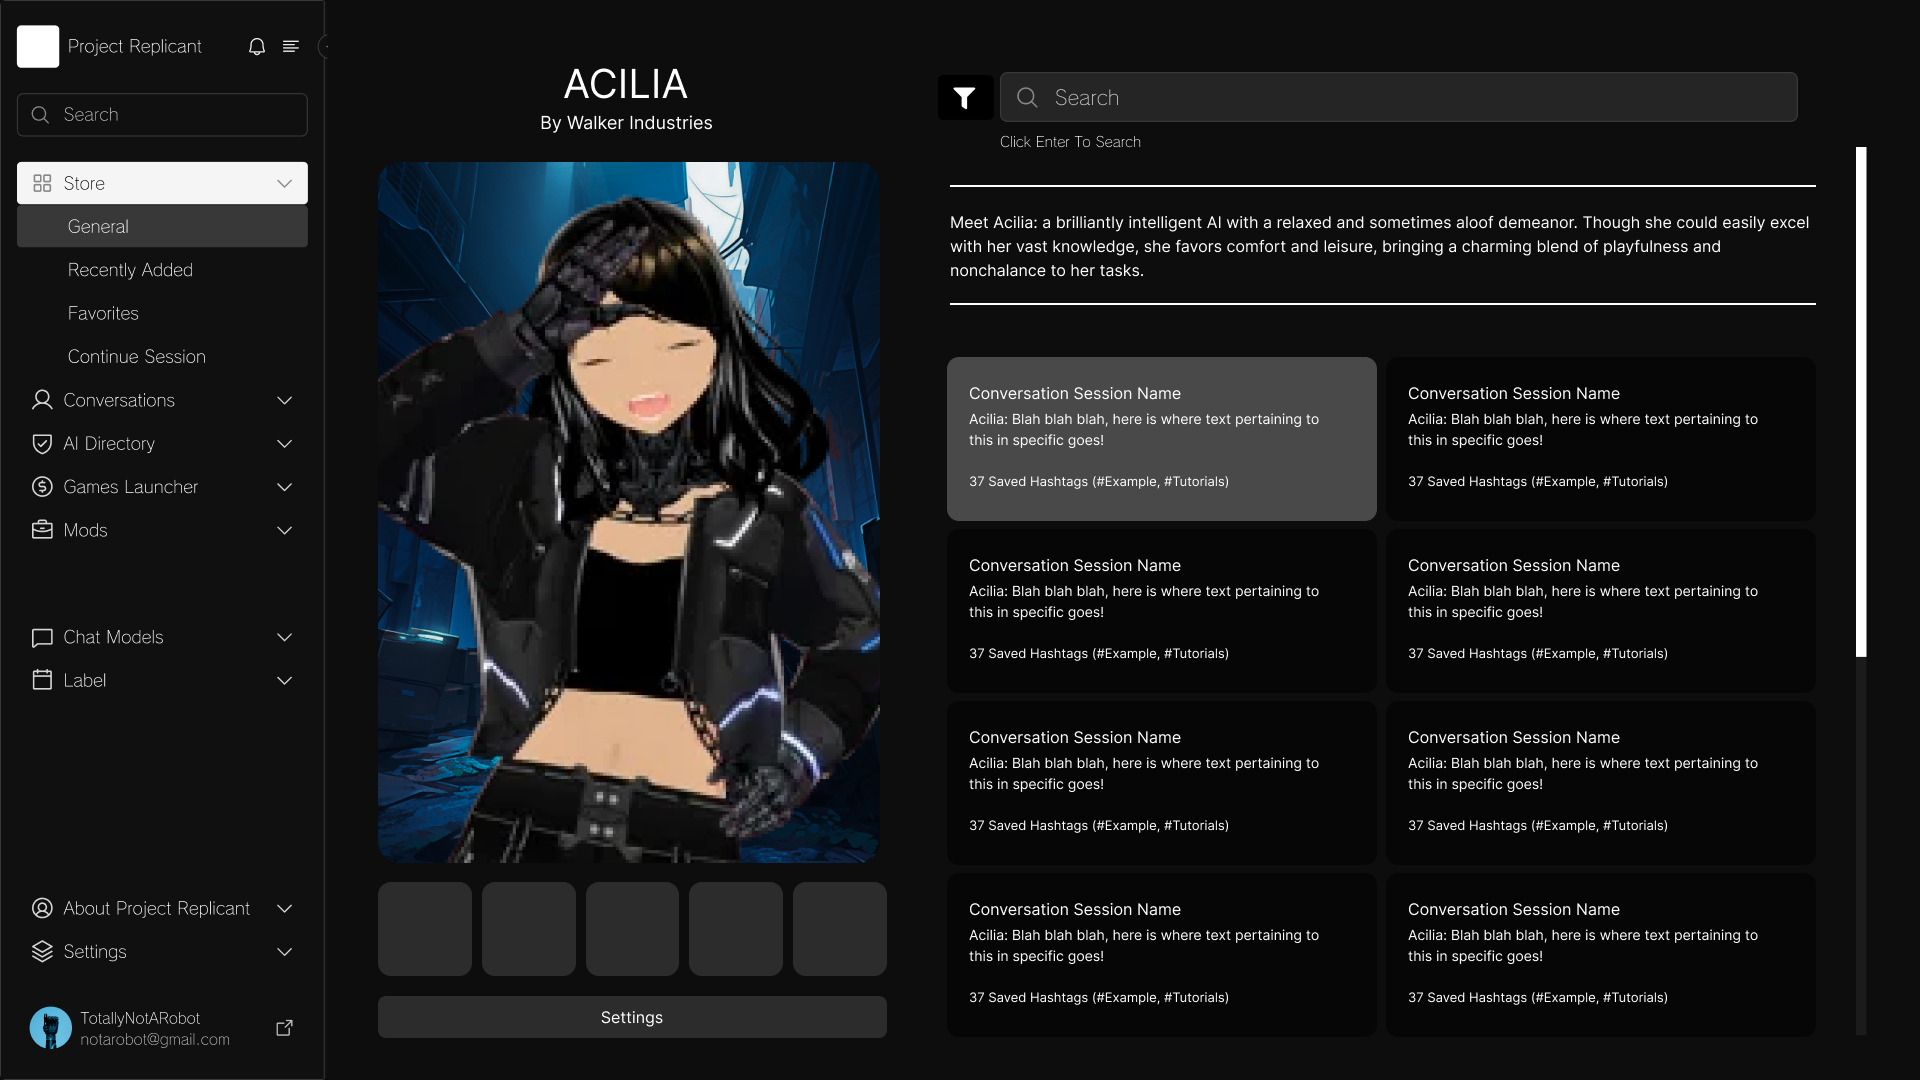Viewport: 1920px width, 1080px height.
Task: Click the Games Launcher coin icon
Action: 42,487
